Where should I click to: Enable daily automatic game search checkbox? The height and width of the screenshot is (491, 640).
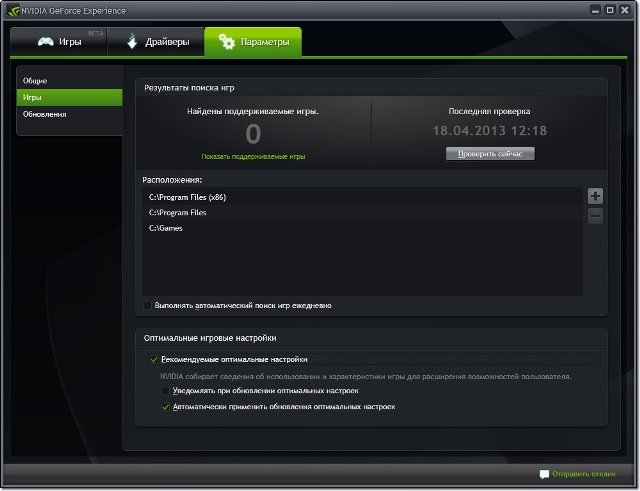[x=148, y=306]
